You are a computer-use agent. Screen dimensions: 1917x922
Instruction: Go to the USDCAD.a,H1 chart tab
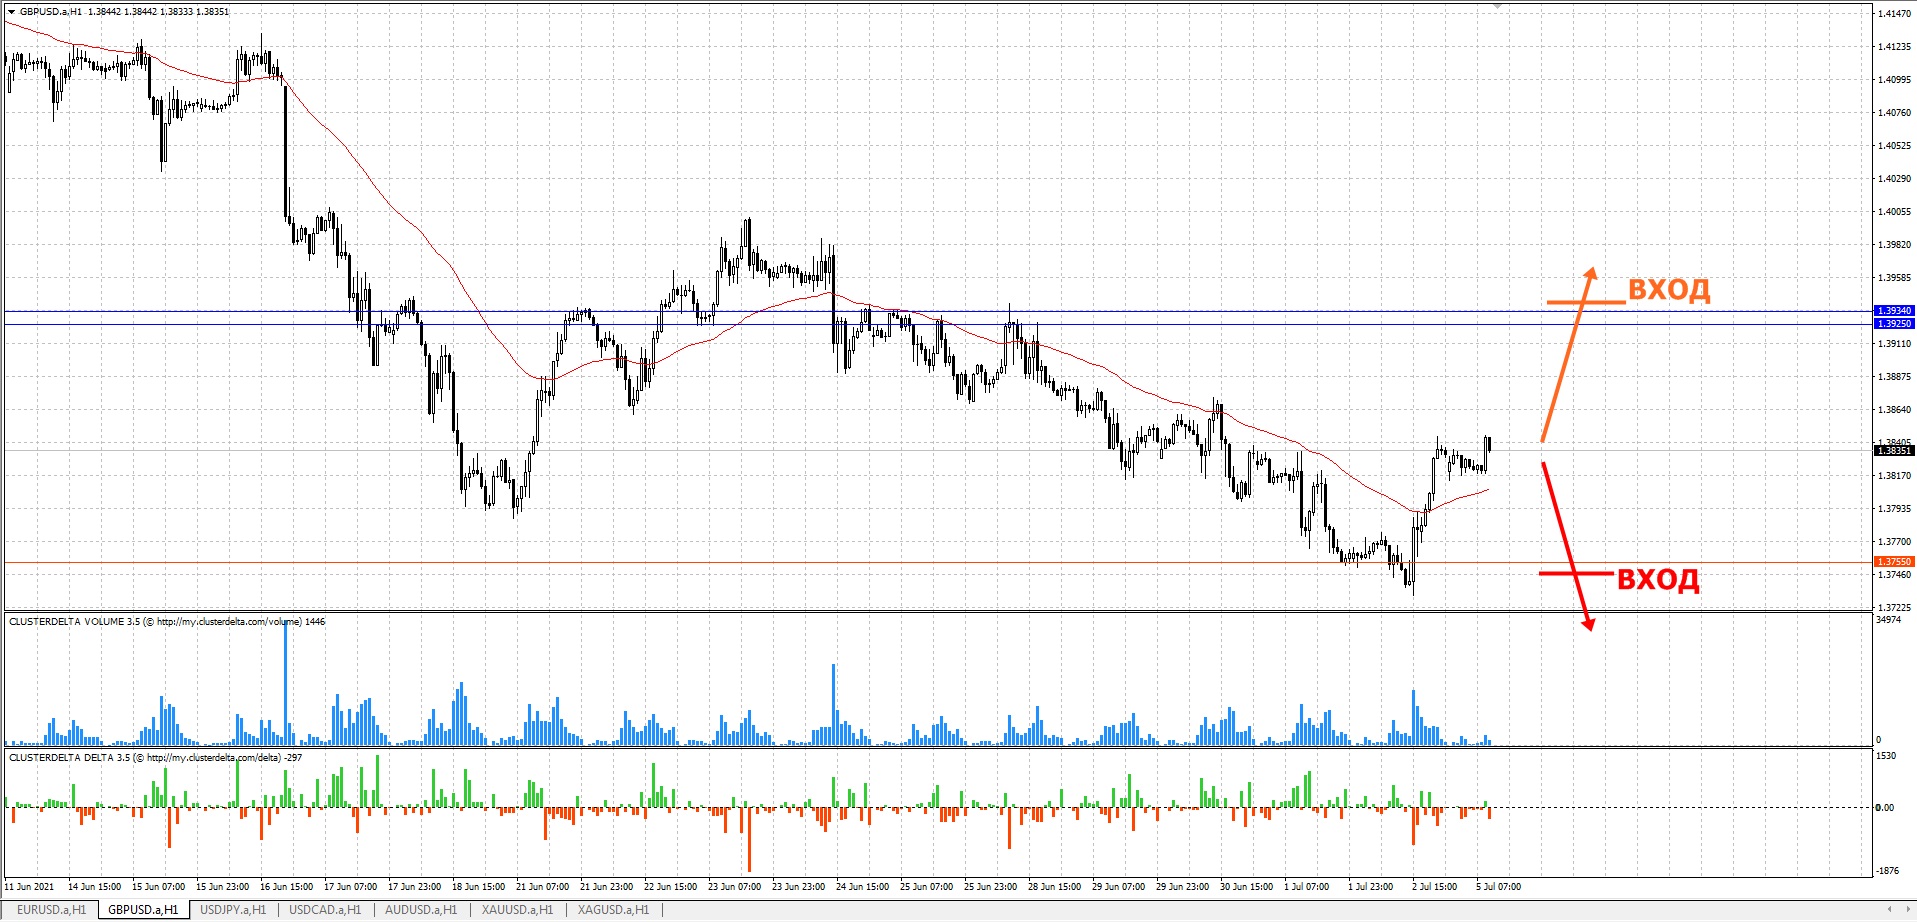(x=325, y=910)
